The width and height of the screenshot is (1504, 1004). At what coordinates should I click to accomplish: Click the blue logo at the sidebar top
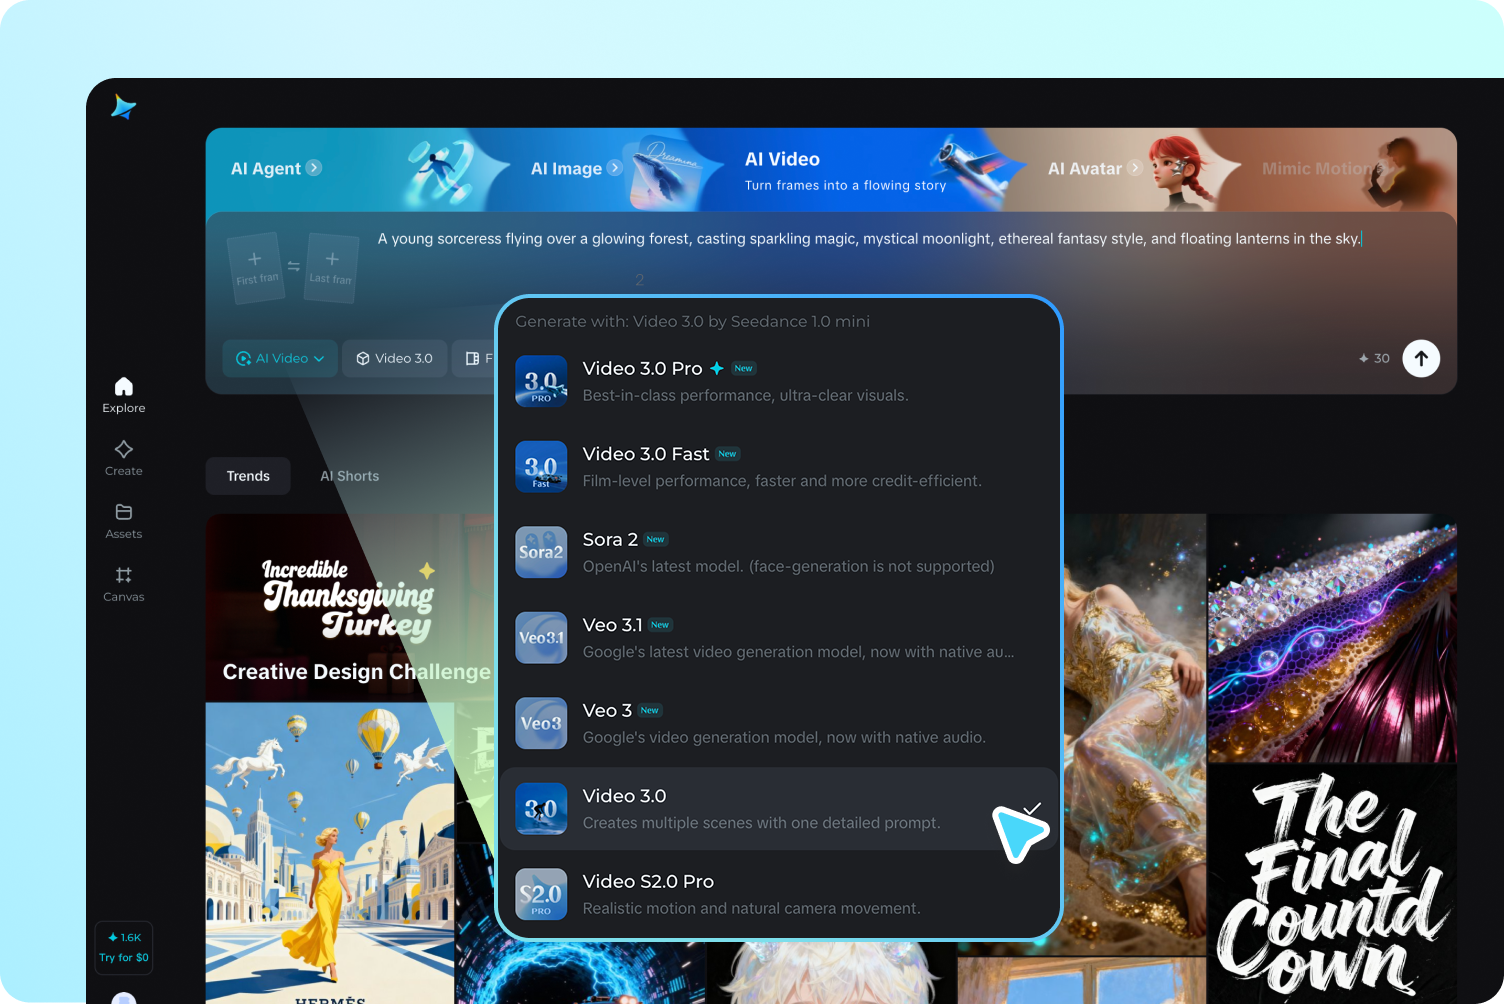point(123,106)
